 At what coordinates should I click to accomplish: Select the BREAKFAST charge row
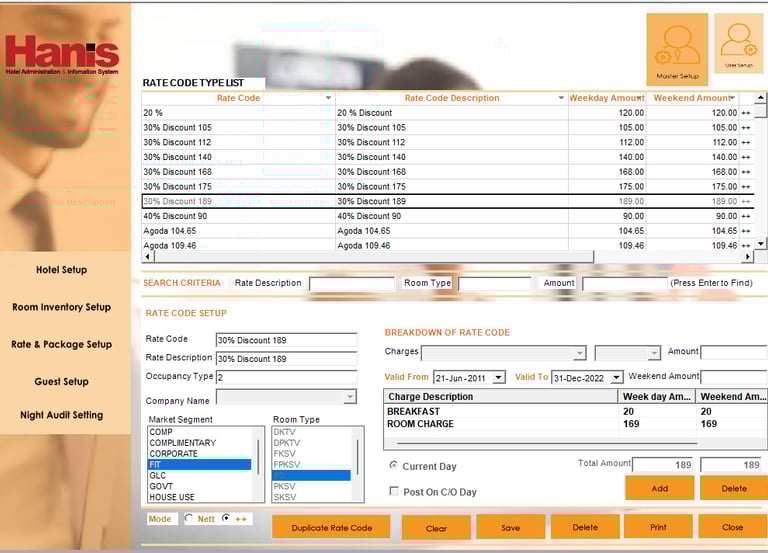[576, 411]
